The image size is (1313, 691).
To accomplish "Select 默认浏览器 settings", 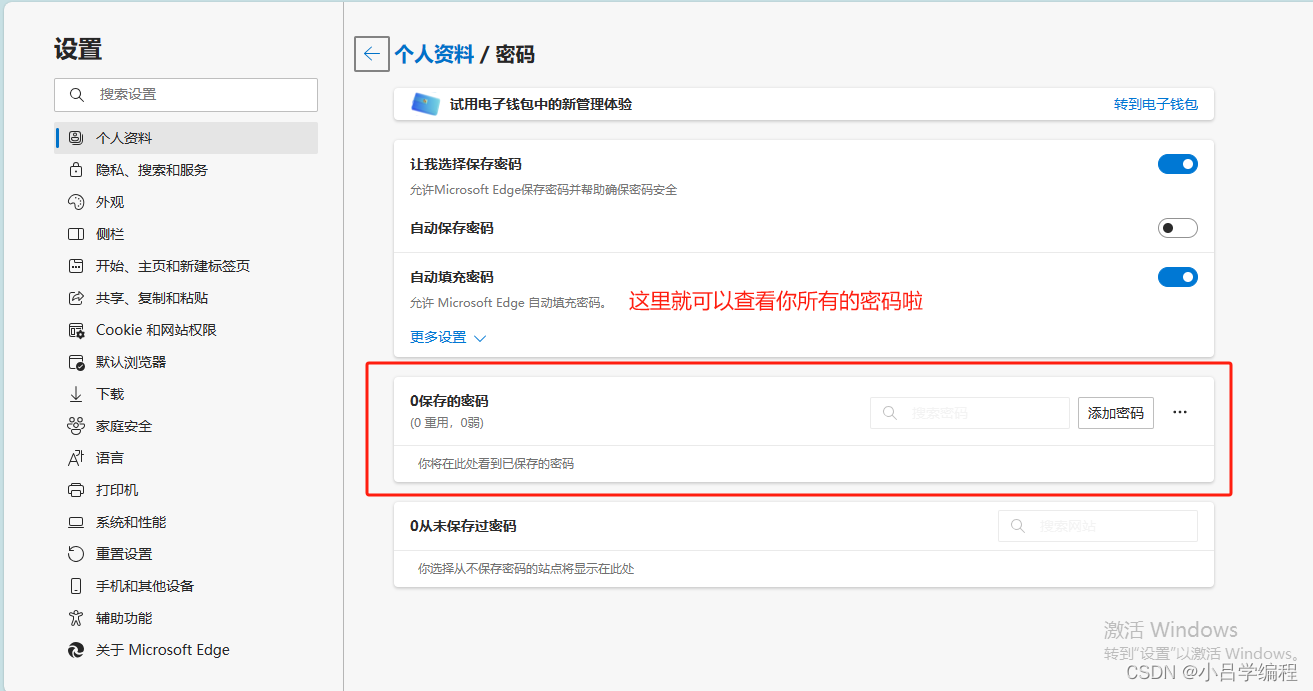I will pyautogui.click(x=187, y=362).
